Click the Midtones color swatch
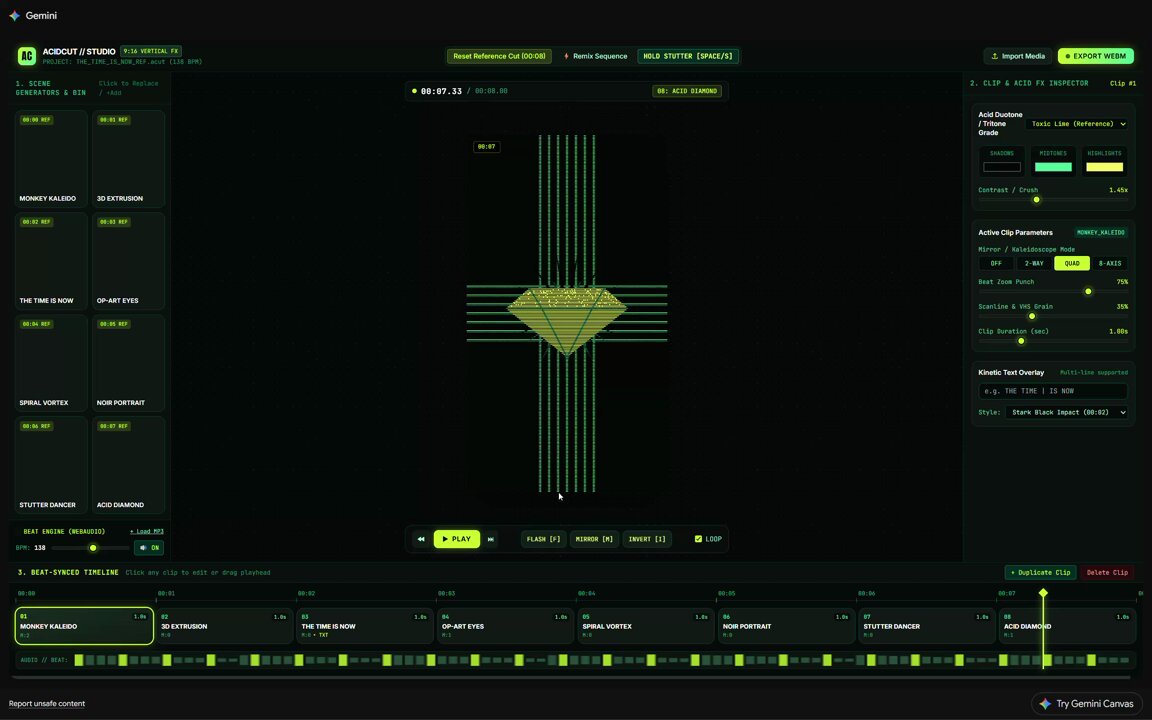Viewport: 1152px width, 720px height. click(x=1053, y=168)
